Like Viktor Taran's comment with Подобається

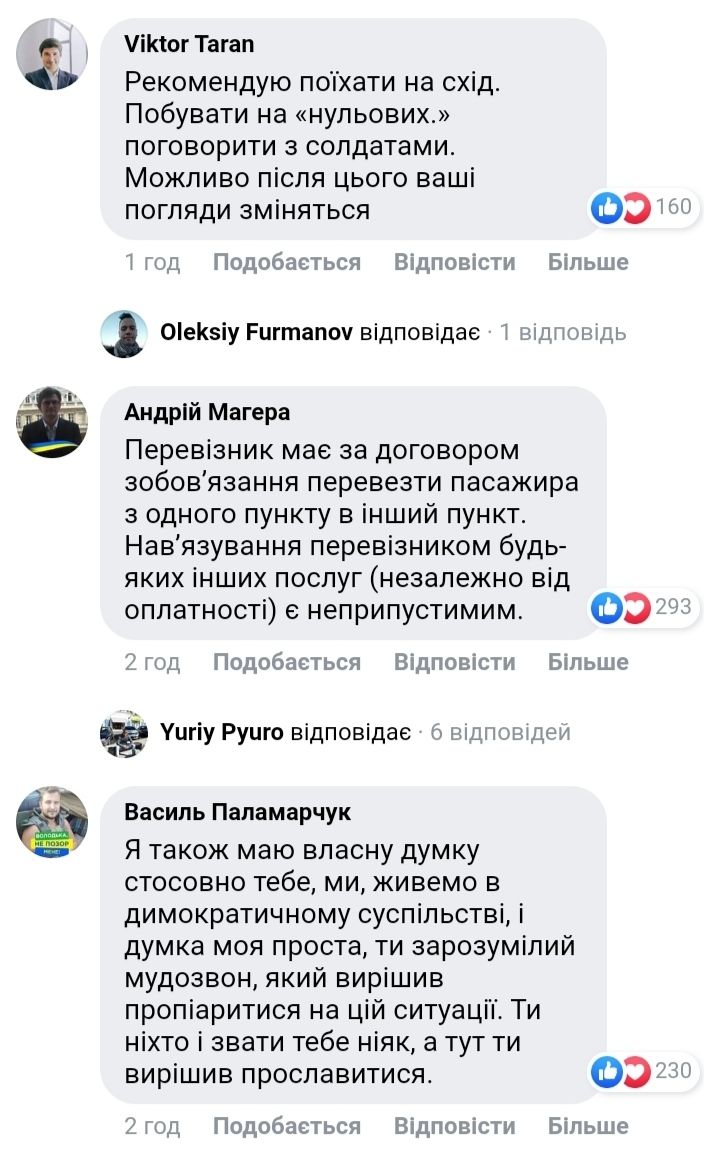coord(286,263)
